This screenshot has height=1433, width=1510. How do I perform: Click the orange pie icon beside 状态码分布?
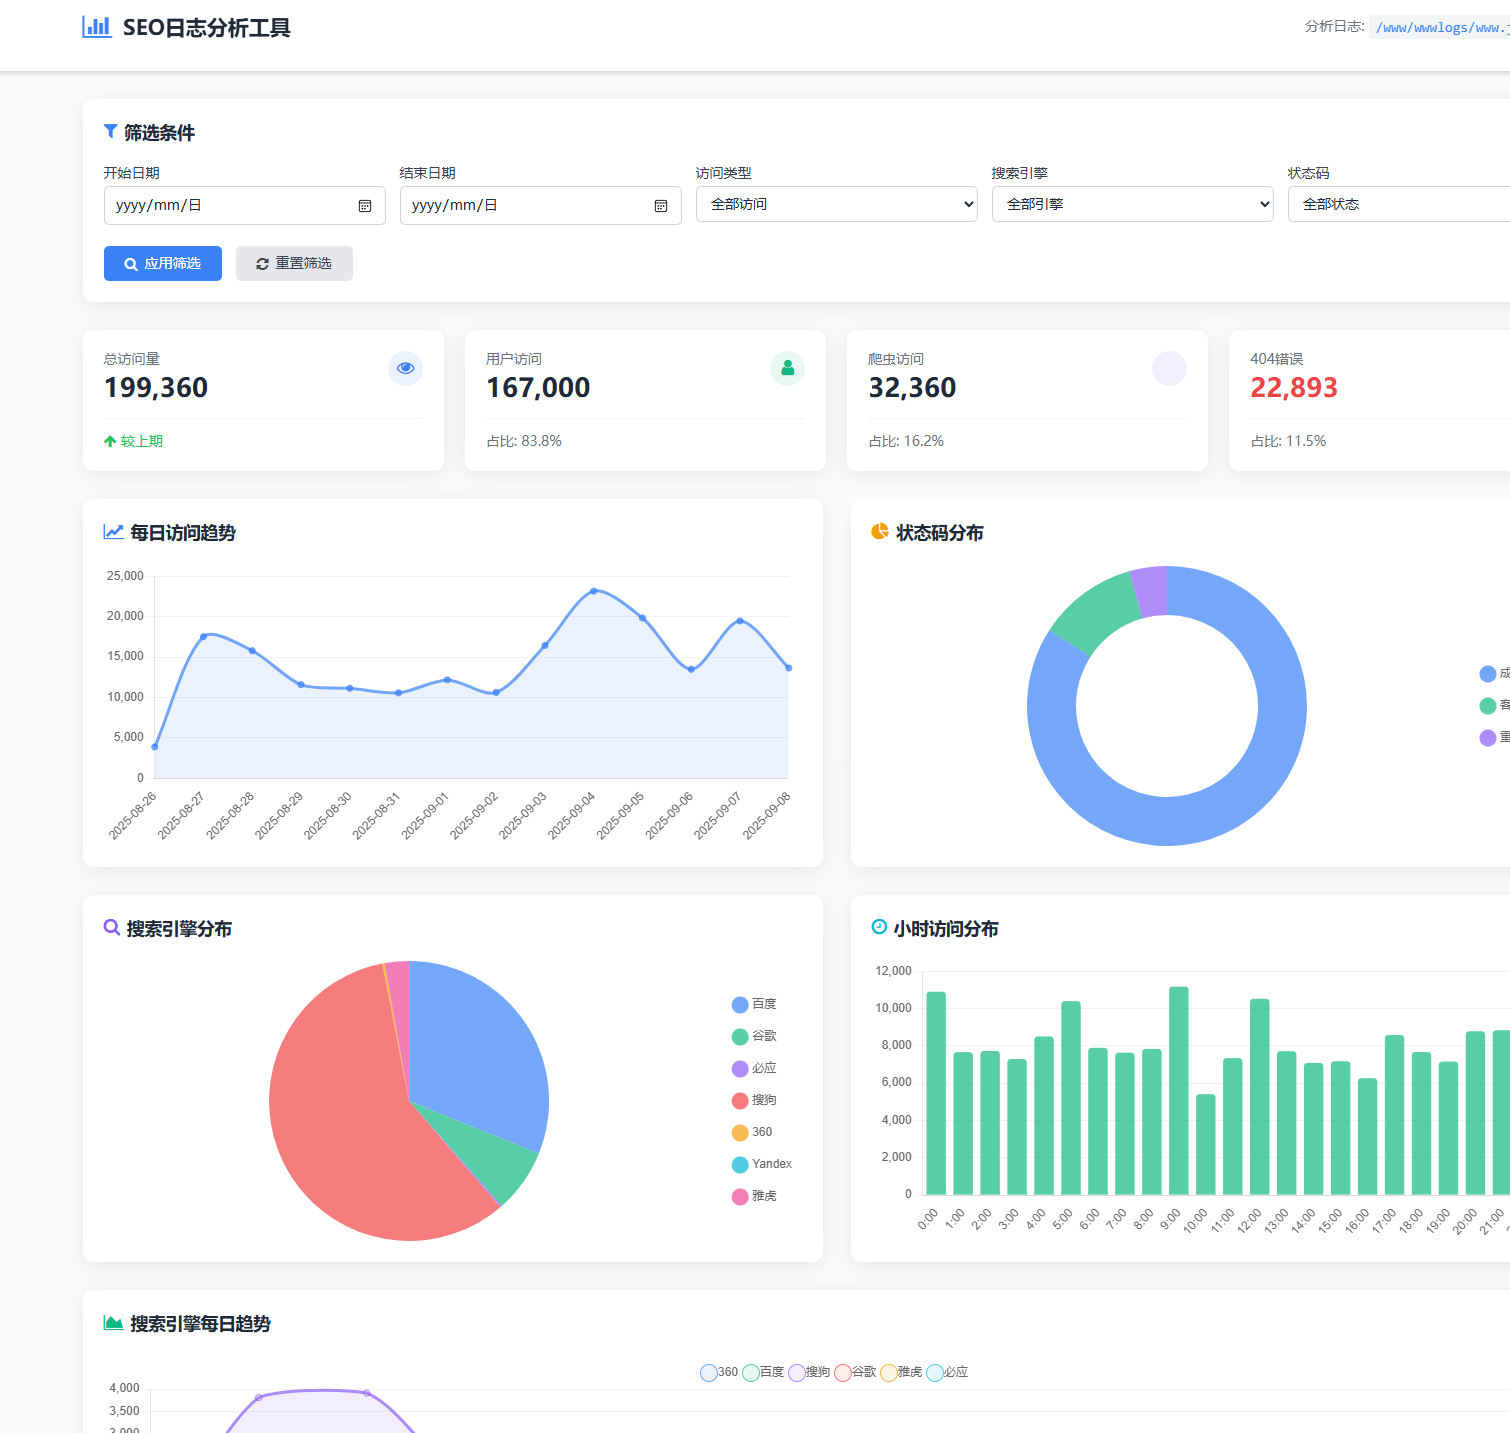coord(880,531)
